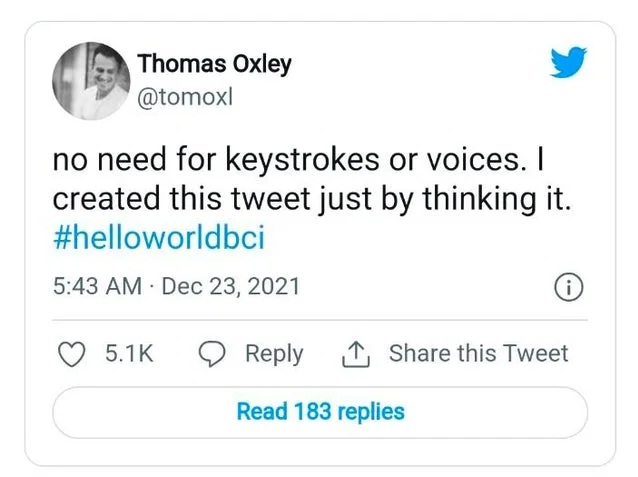Image resolution: width=638 pixels, height=477 pixels.
Task: Click the 5:43 AM time text
Action: (x=96, y=287)
